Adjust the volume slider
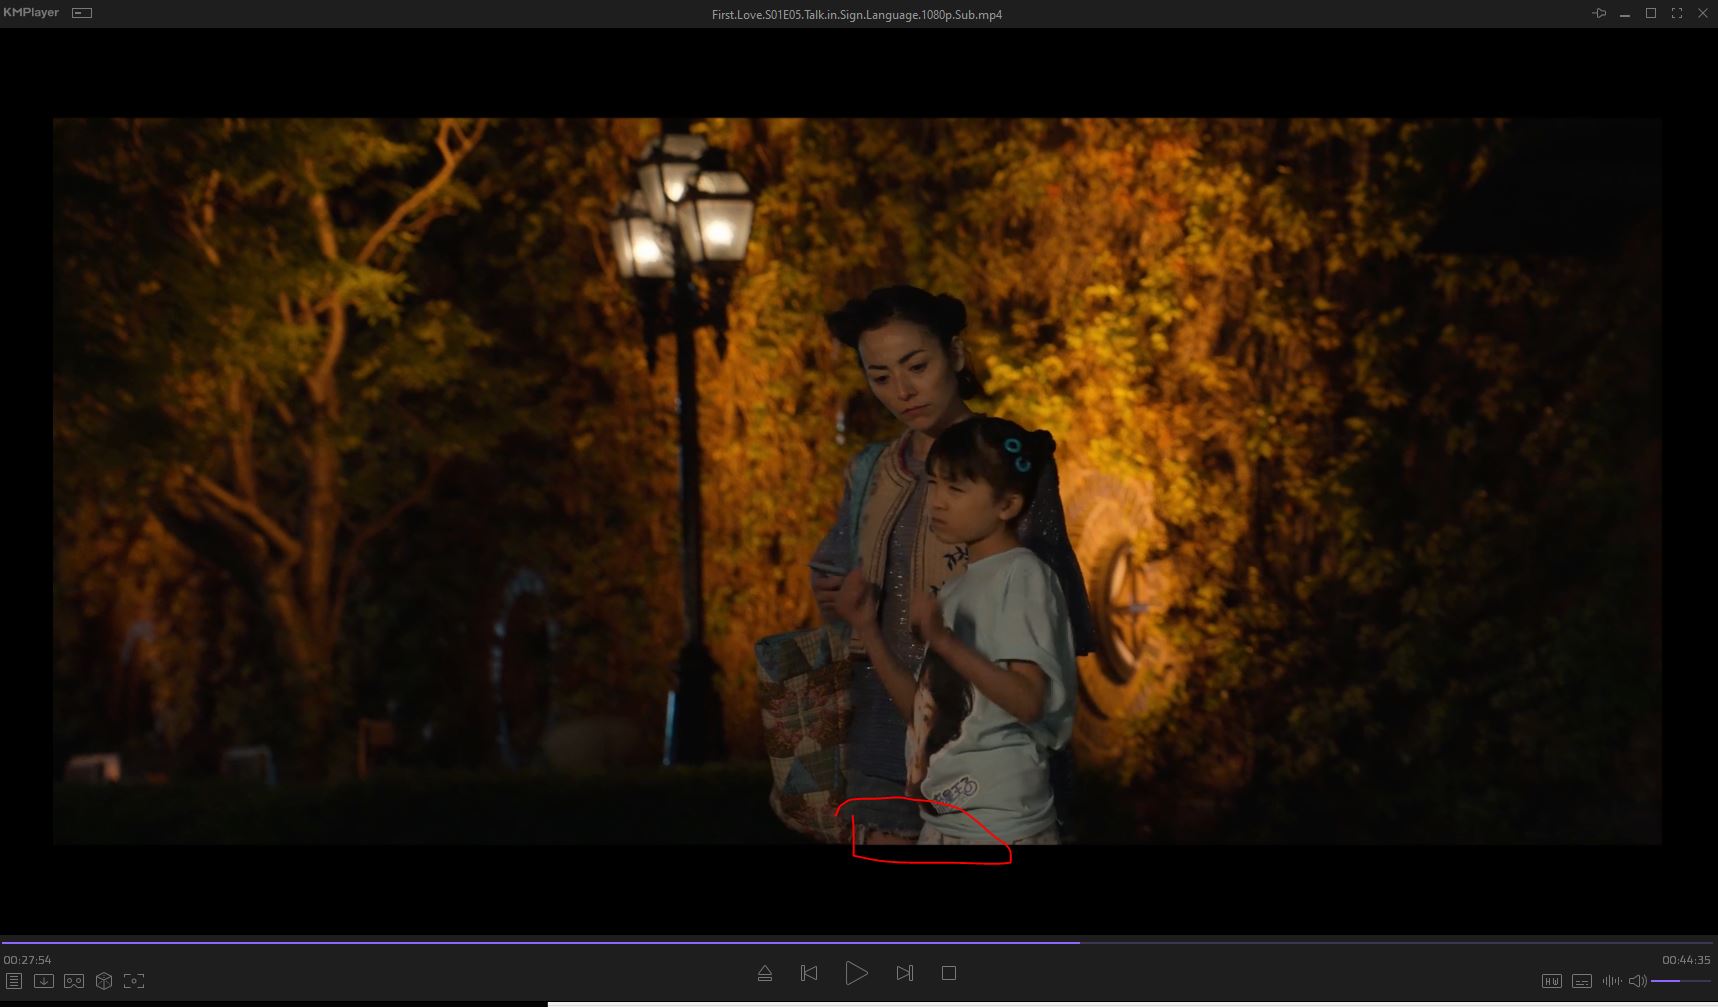Screen dimensions: 1718x1007 point(1680,981)
